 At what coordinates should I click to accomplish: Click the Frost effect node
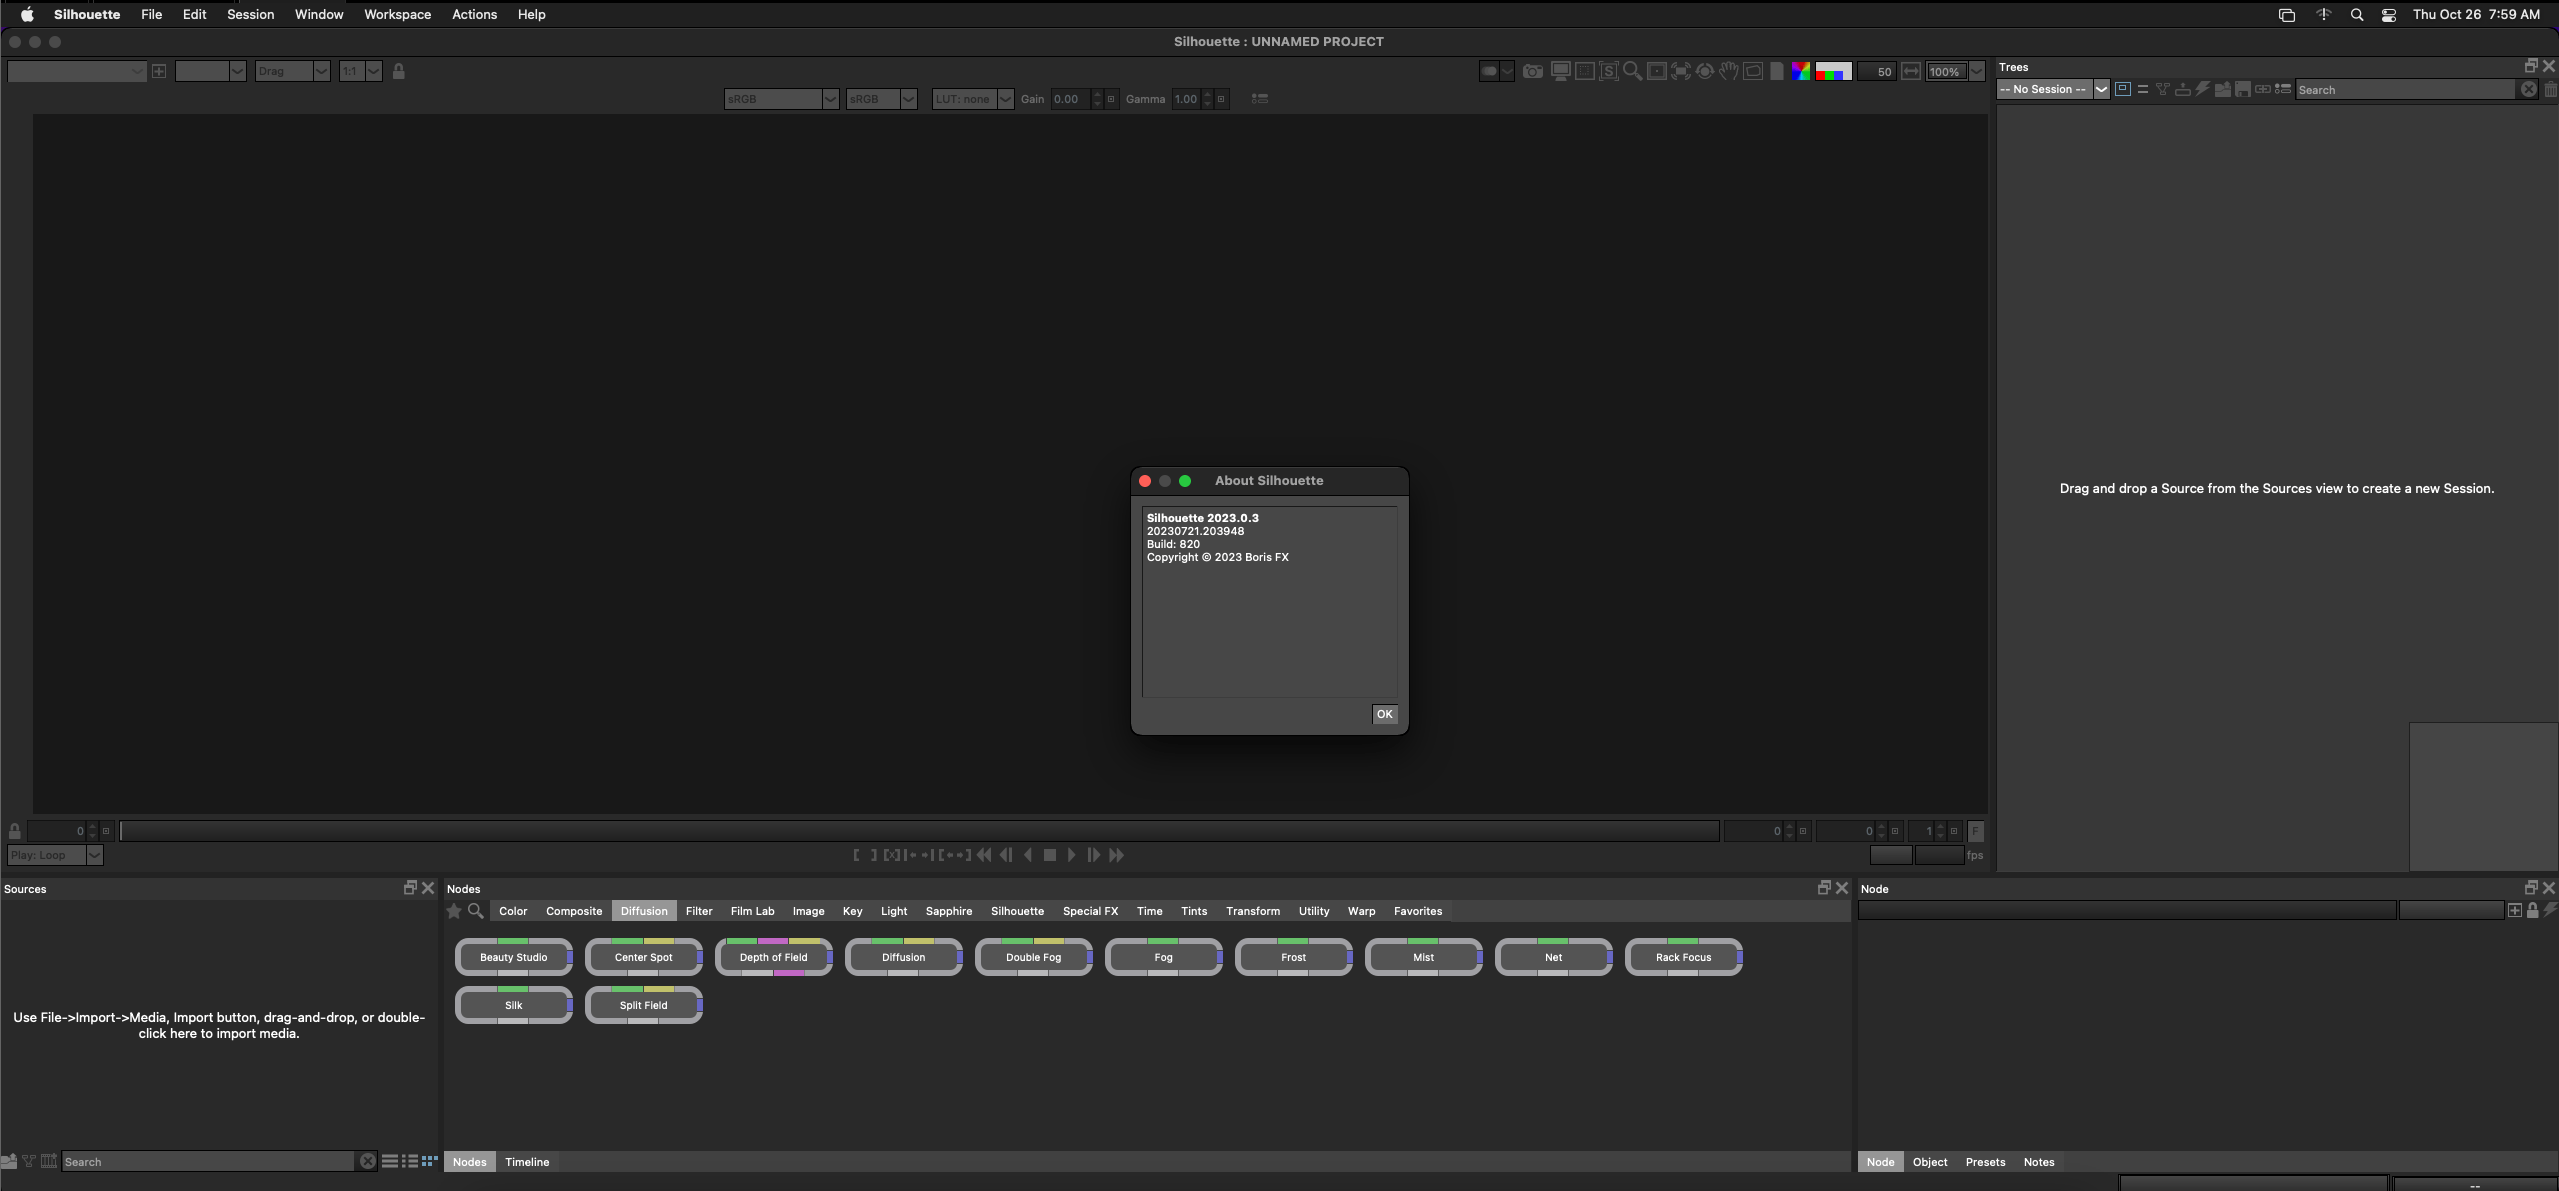point(1293,956)
